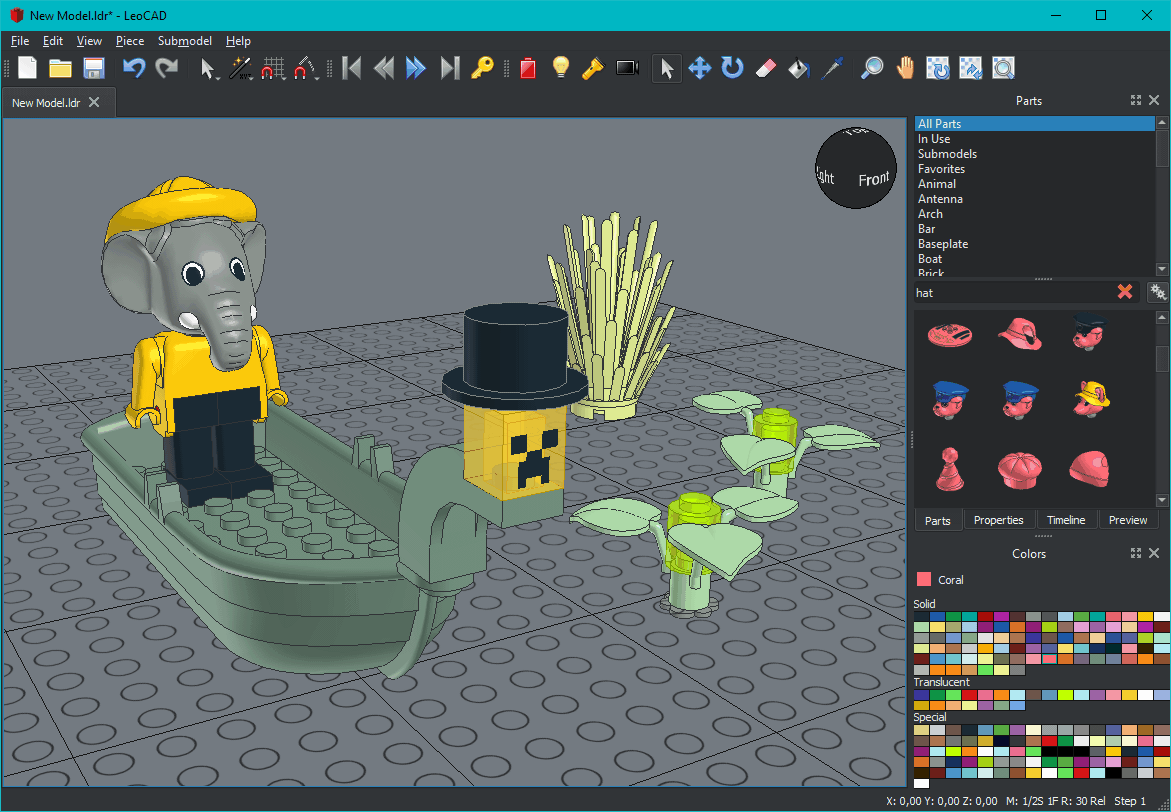This screenshot has width=1171, height=812.
Task: Go back to the previous step
Action: click(384, 68)
